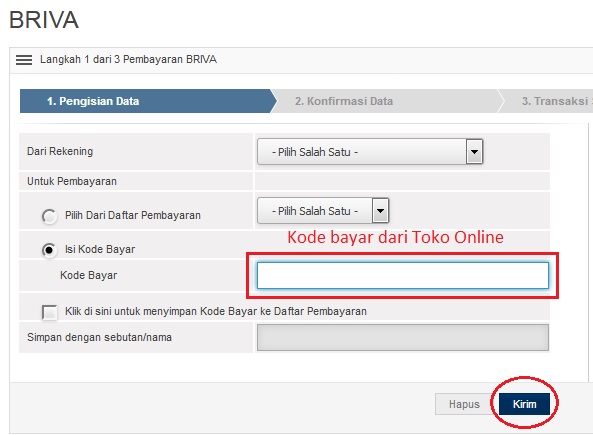Viewport: 593px width, 435px height.
Task: Click the Simpan dengan sebutan/nama label
Action: pos(99,337)
